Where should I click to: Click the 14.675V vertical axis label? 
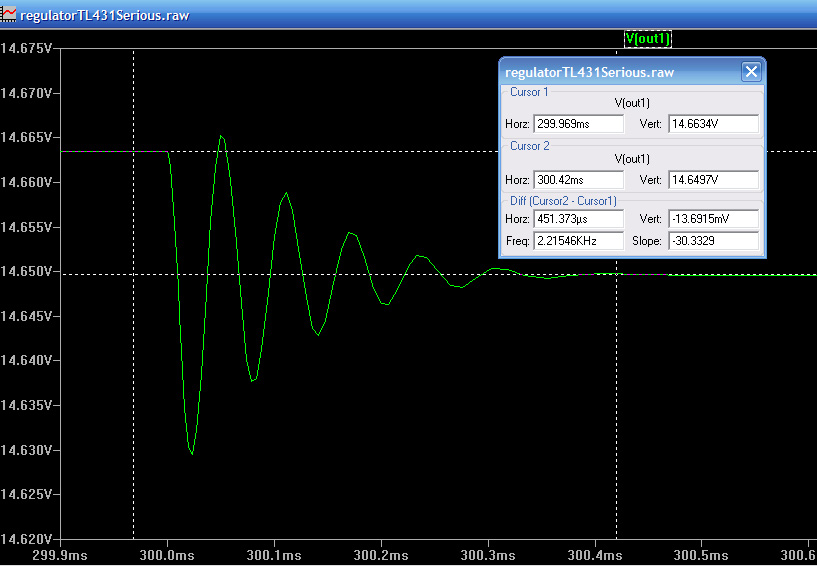point(26,48)
